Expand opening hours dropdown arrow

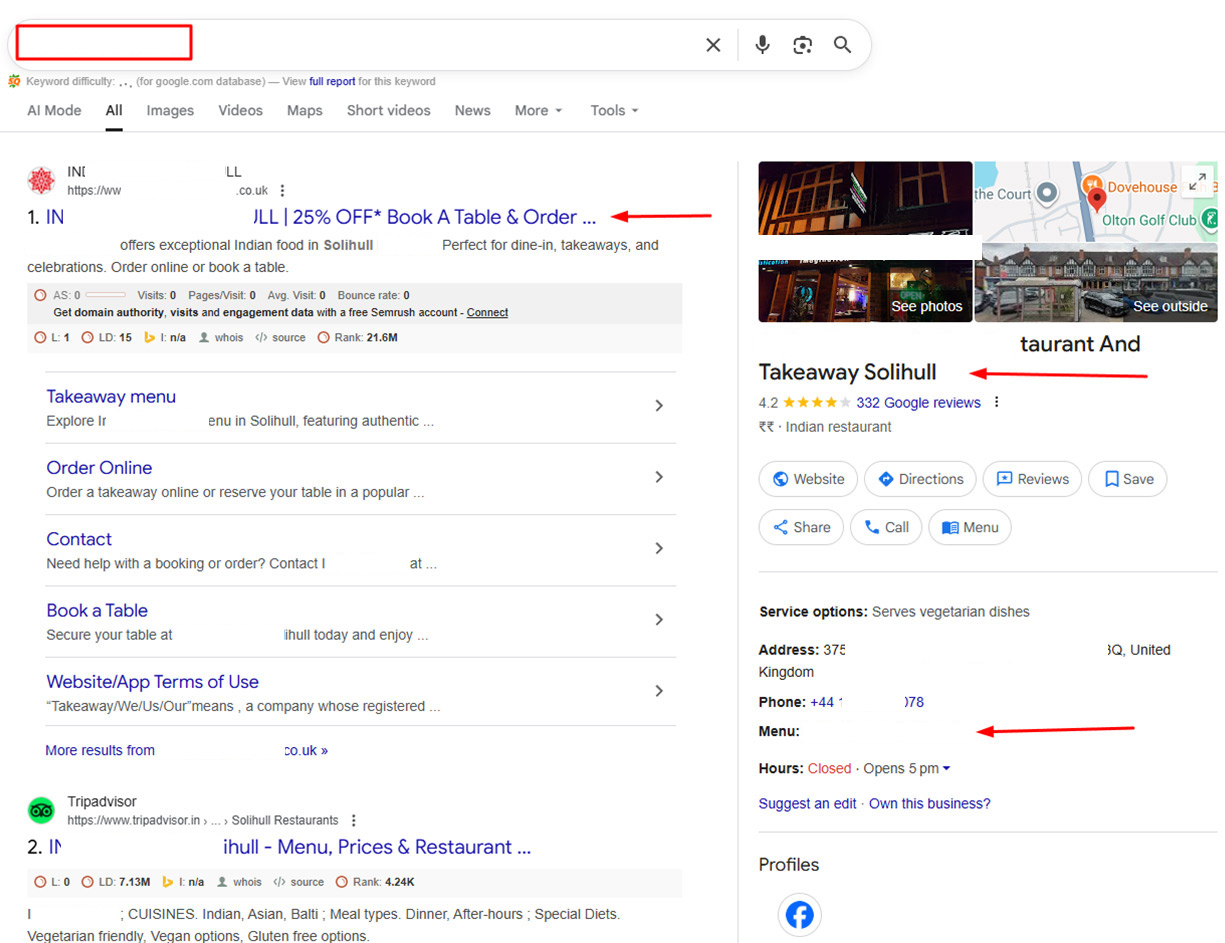click(x=946, y=769)
